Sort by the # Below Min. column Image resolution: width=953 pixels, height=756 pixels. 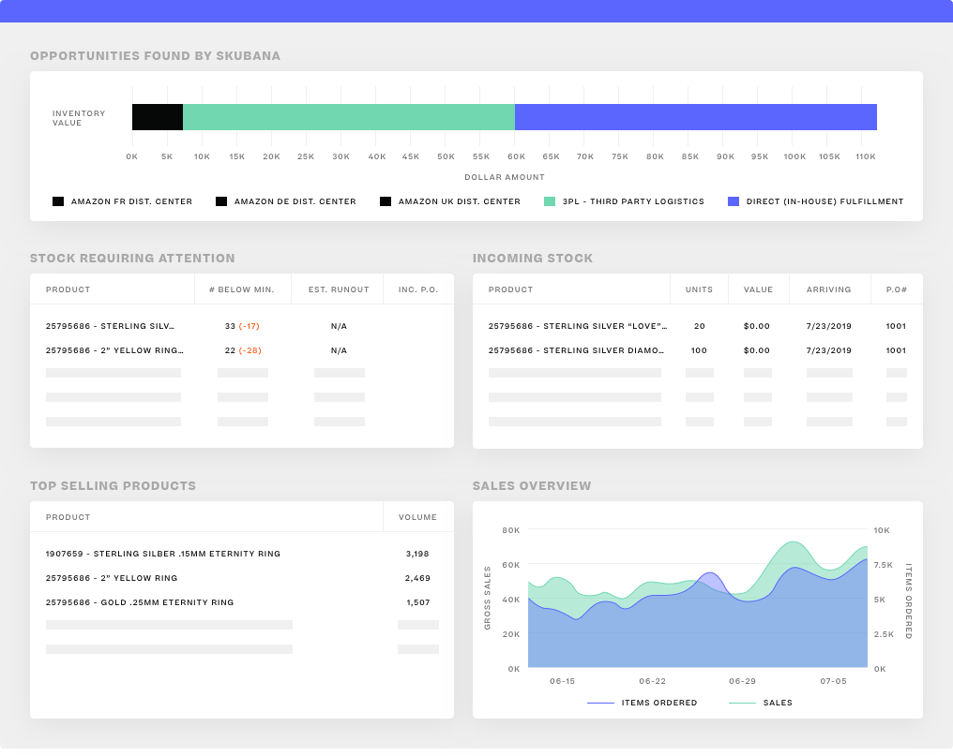(242, 289)
